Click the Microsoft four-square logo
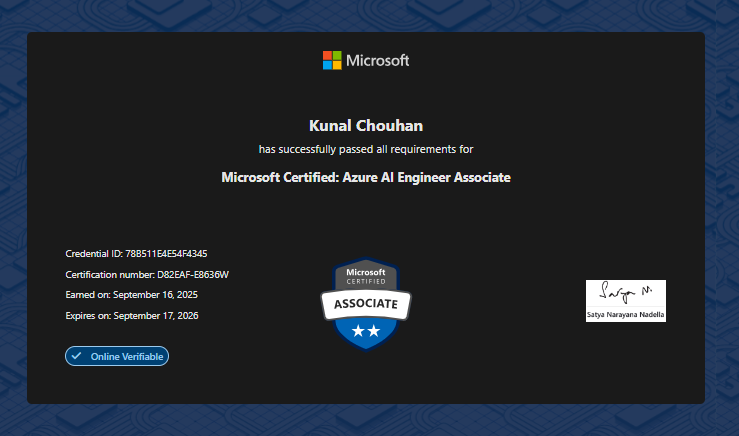The height and width of the screenshot is (436, 739). (x=332, y=60)
